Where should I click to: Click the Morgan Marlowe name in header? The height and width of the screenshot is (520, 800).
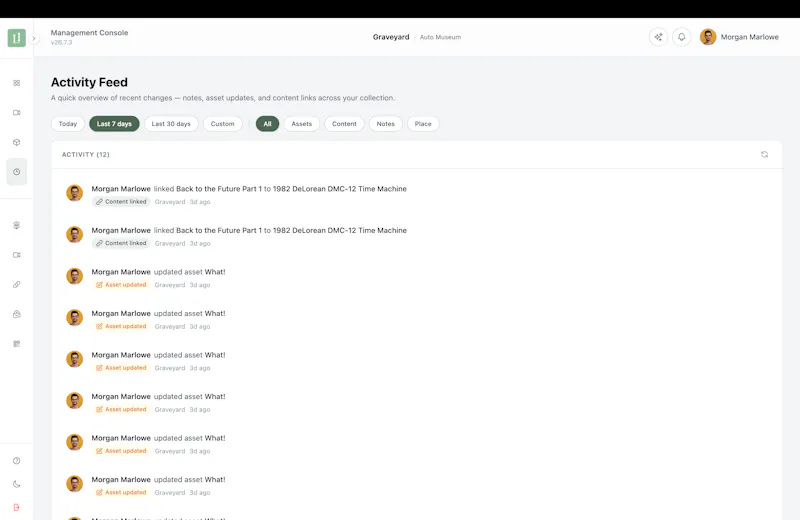coord(749,37)
